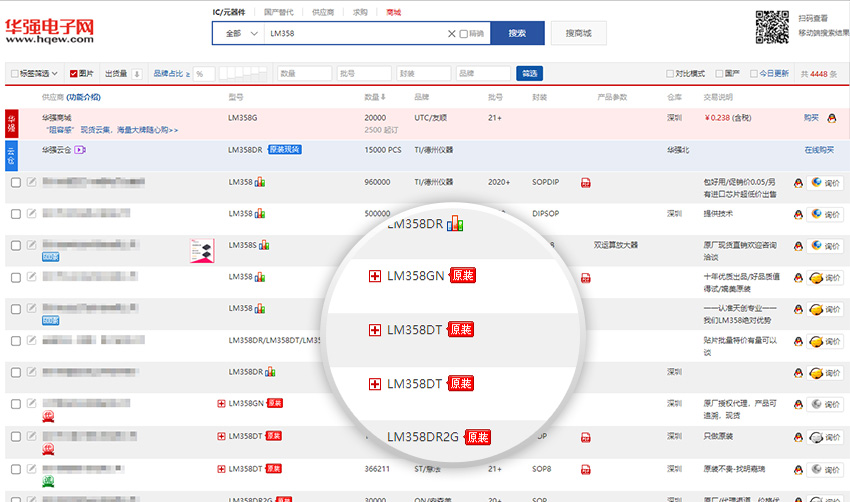The width and height of the screenshot is (850, 502).
Task: Sort by 出货量 using the down-arrow icon
Action: (x=137, y=74)
